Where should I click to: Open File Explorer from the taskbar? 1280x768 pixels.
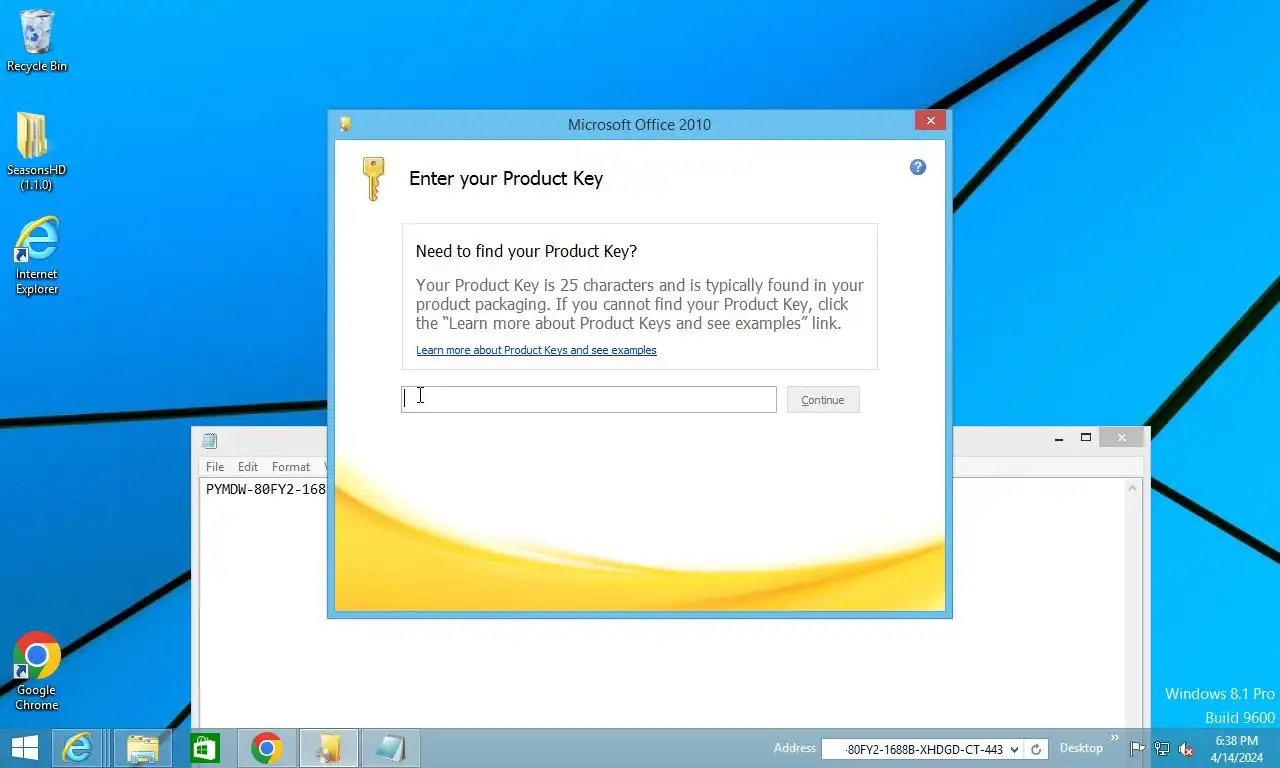143,748
